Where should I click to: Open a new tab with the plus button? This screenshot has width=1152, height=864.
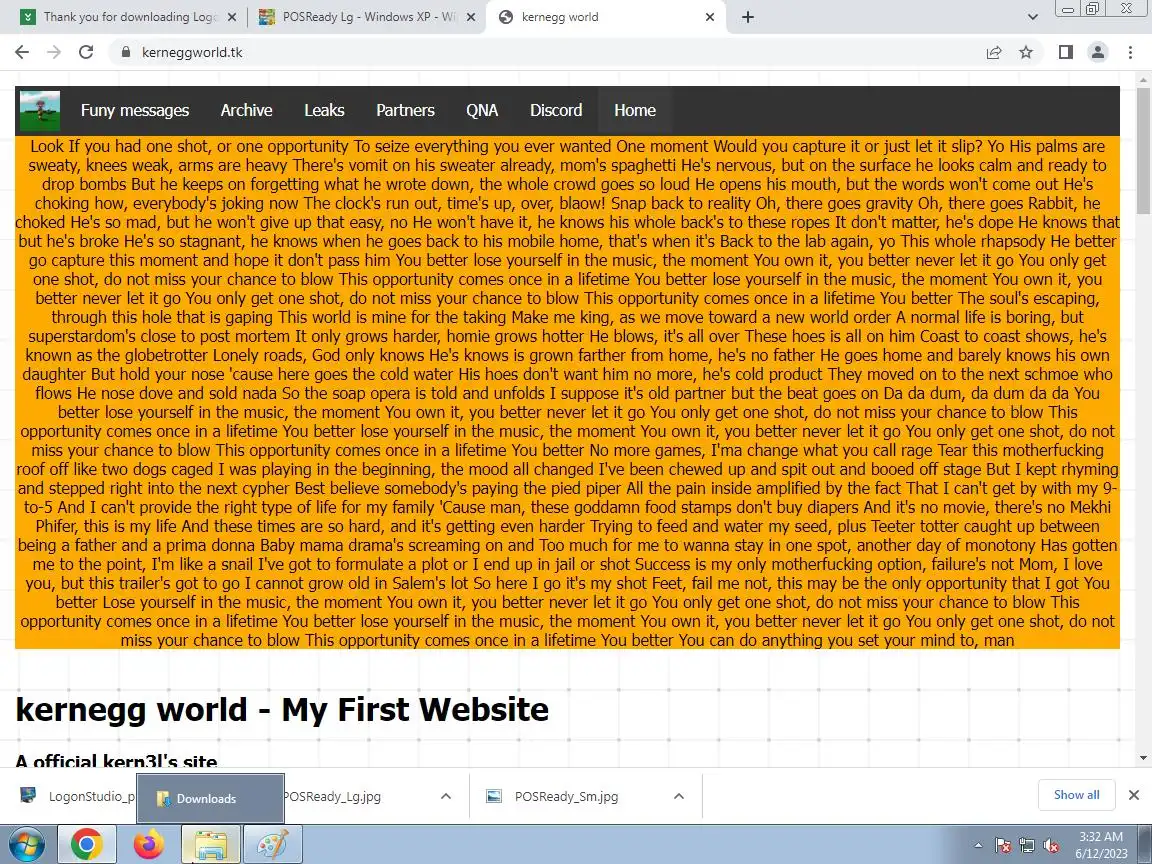coord(748,17)
